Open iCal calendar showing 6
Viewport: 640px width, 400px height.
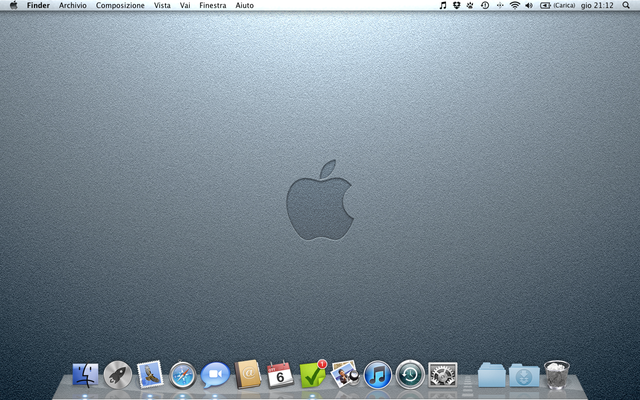pyautogui.click(x=280, y=375)
